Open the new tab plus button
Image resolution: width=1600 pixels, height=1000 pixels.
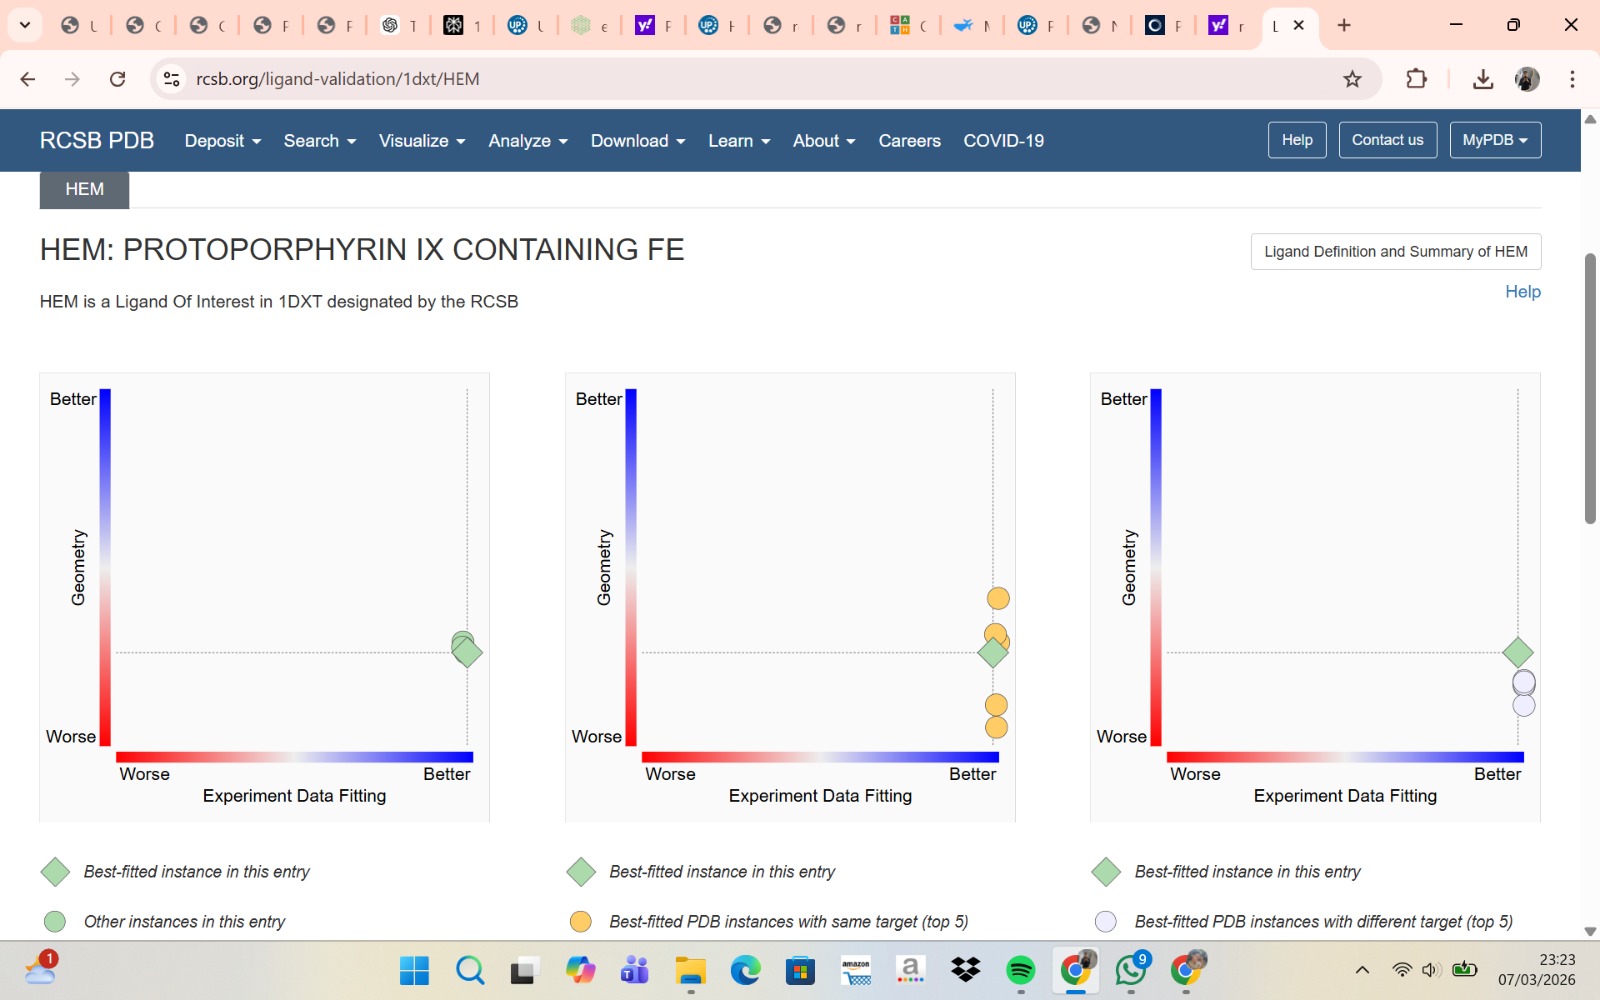pos(1344,25)
